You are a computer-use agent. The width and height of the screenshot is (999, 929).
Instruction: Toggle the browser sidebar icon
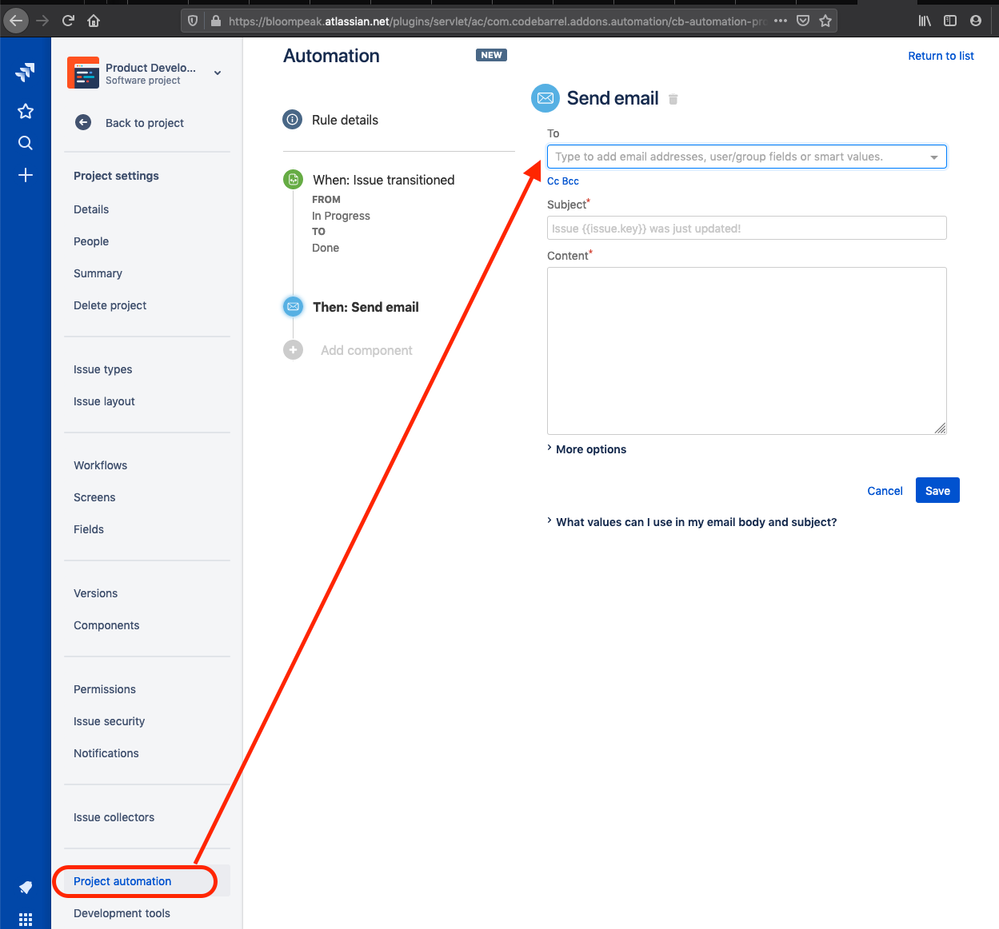click(x=950, y=21)
